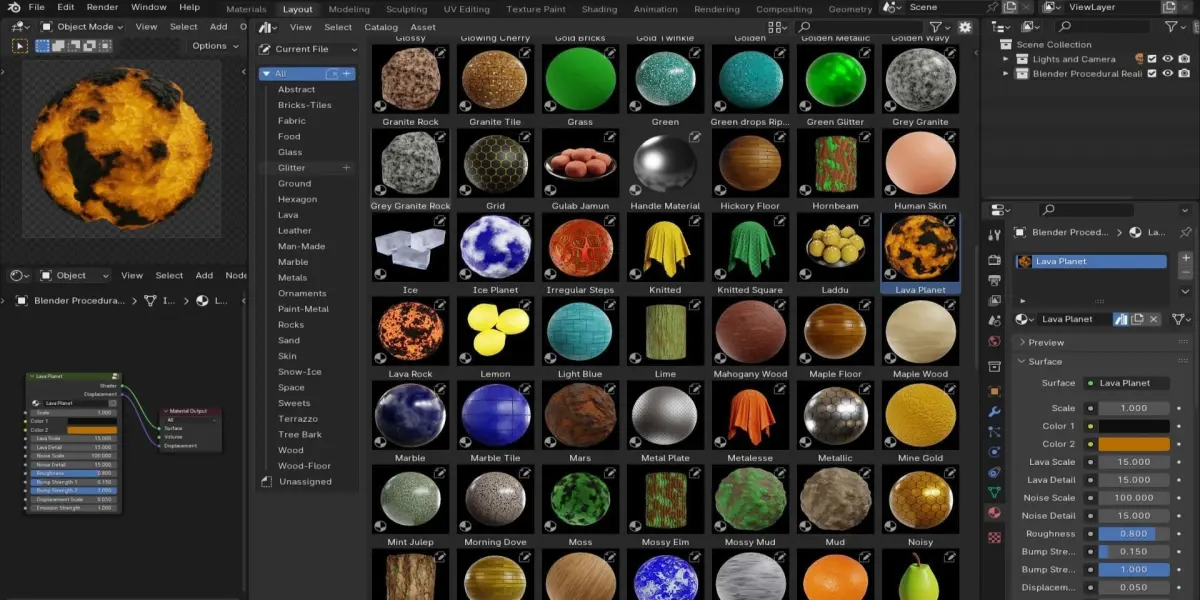Uncheck the Blender Procedural collection checkbox
Viewport: 1200px width, 600px height.
(1152, 74)
